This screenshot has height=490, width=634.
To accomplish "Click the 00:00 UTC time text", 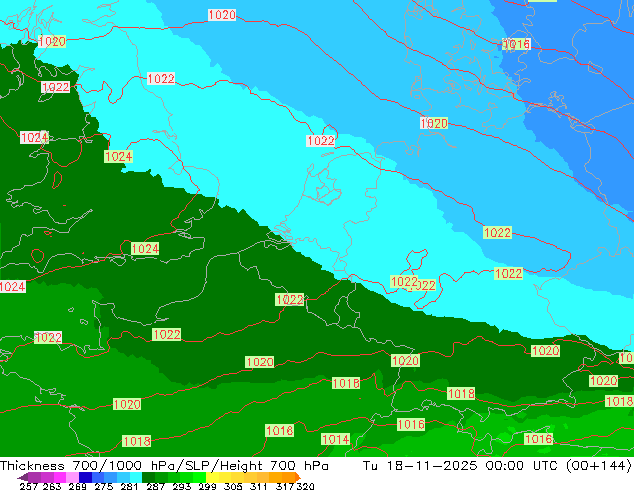I will coord(524,466).
